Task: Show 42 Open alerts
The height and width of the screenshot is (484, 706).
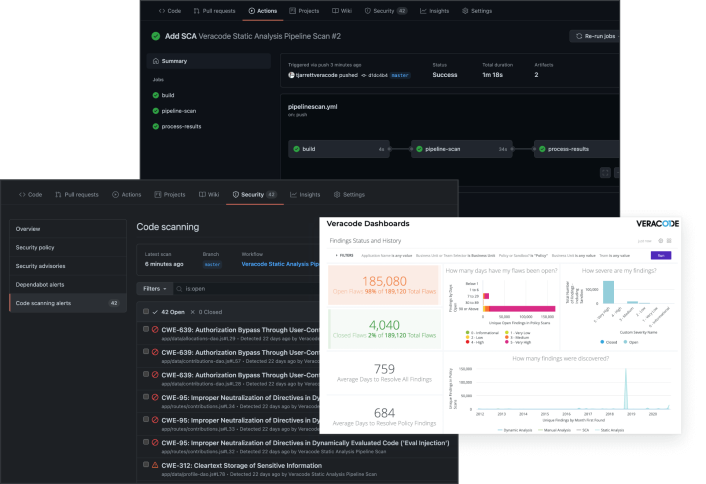Action: [x=169, y=312]
